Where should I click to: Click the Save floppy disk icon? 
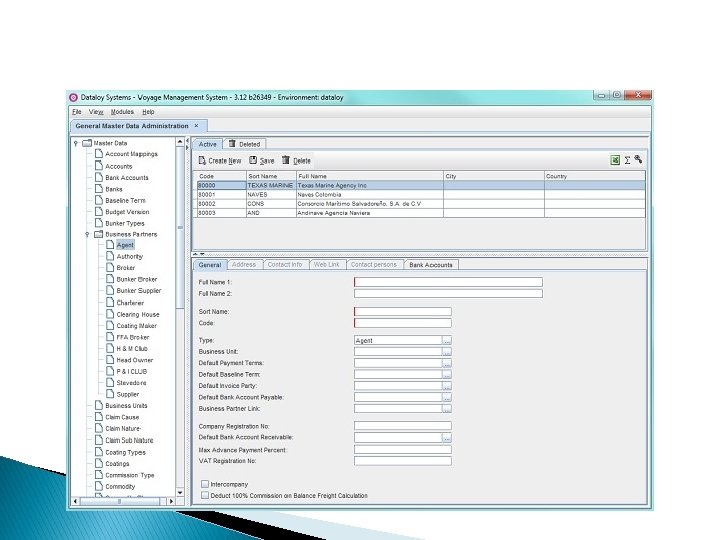pos(253,160)
